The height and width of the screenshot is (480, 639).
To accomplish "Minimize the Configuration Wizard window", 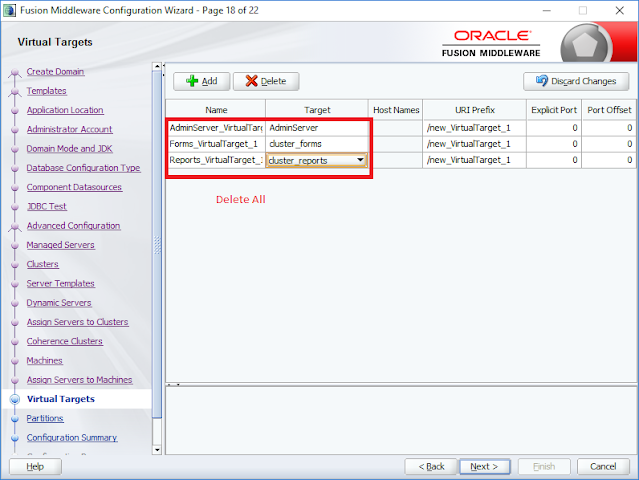I will point(546,10).
